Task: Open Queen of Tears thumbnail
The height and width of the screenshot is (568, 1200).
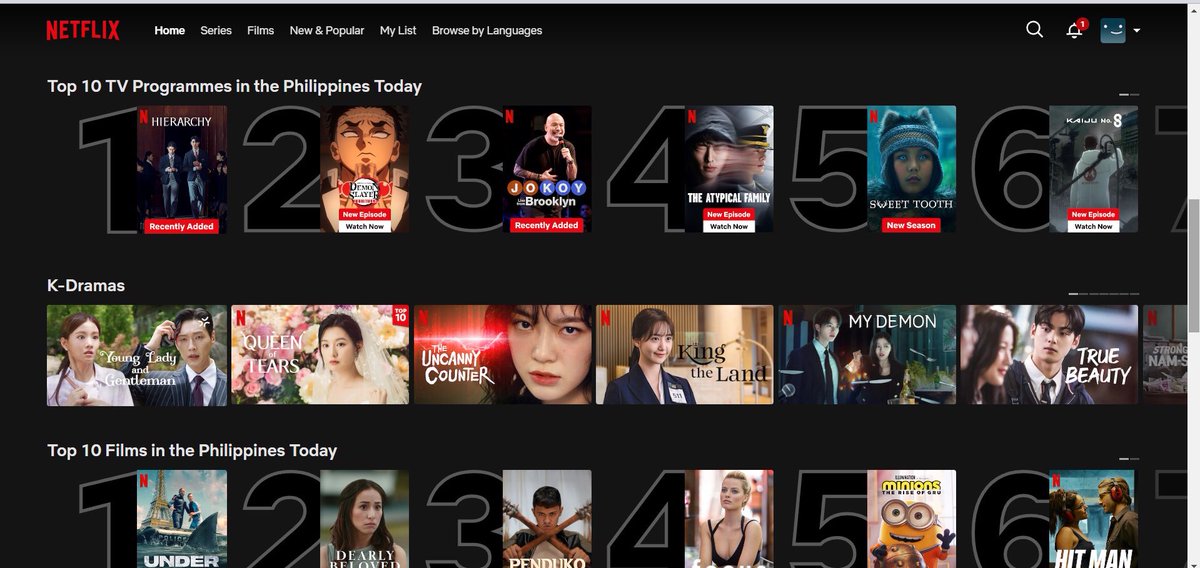Action: click(320, 355)
